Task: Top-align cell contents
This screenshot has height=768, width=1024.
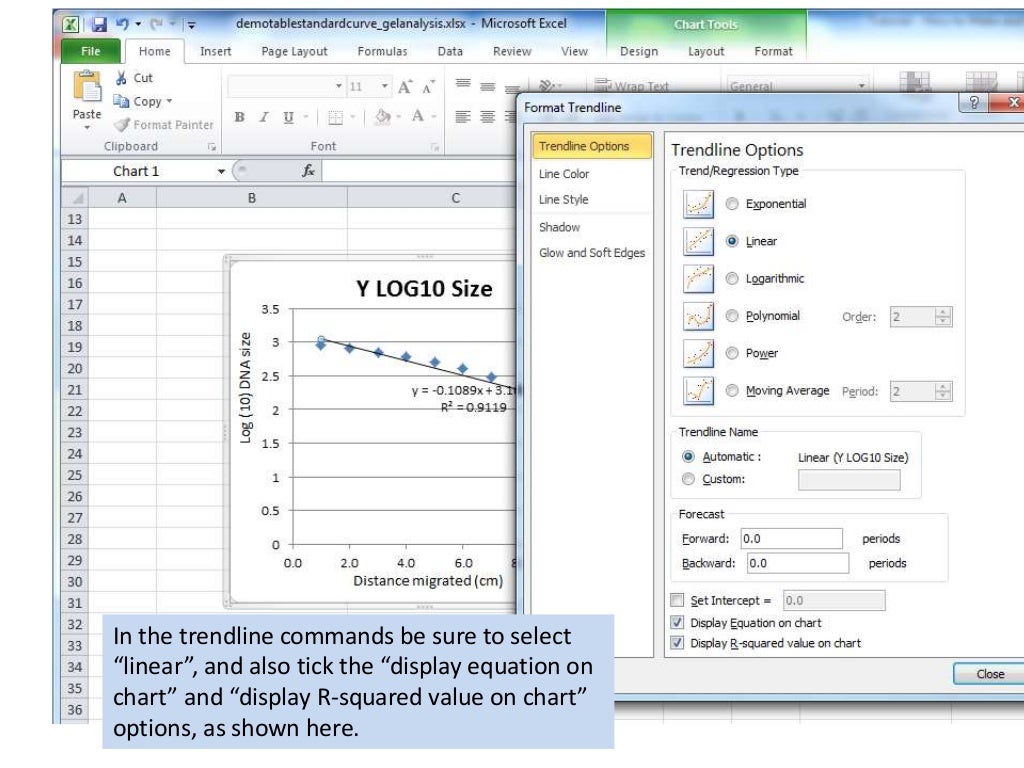Action: [x=463, y=84]
